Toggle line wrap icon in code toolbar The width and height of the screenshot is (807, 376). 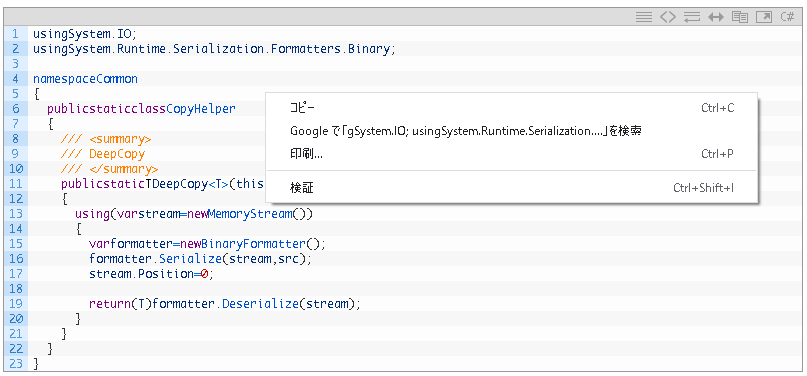coord(692,17)
